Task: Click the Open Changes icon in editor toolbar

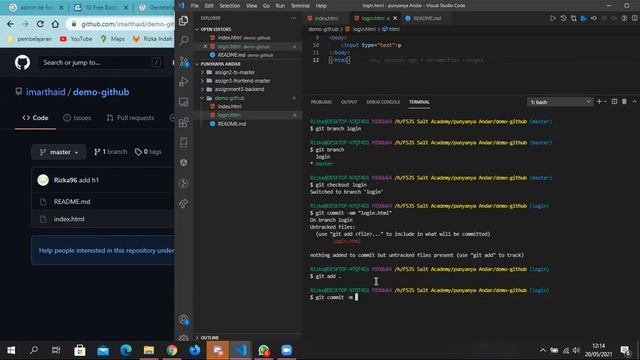Action: click(x=573, y=18)
